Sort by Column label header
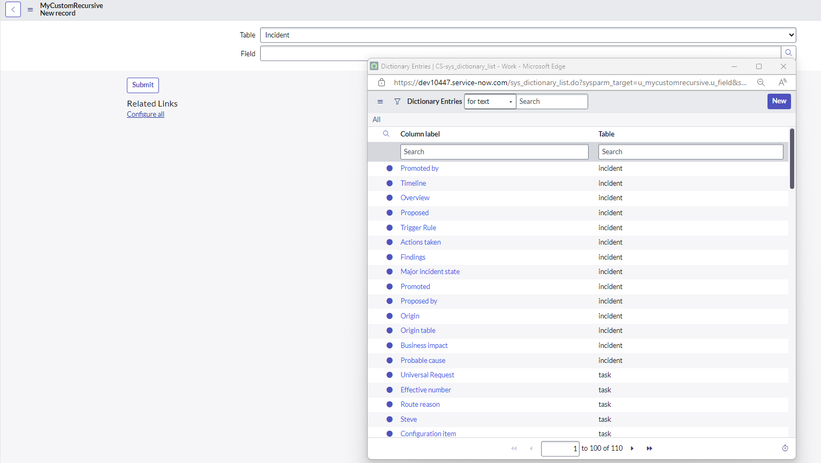The image size is (821, 463). [420, 134]
